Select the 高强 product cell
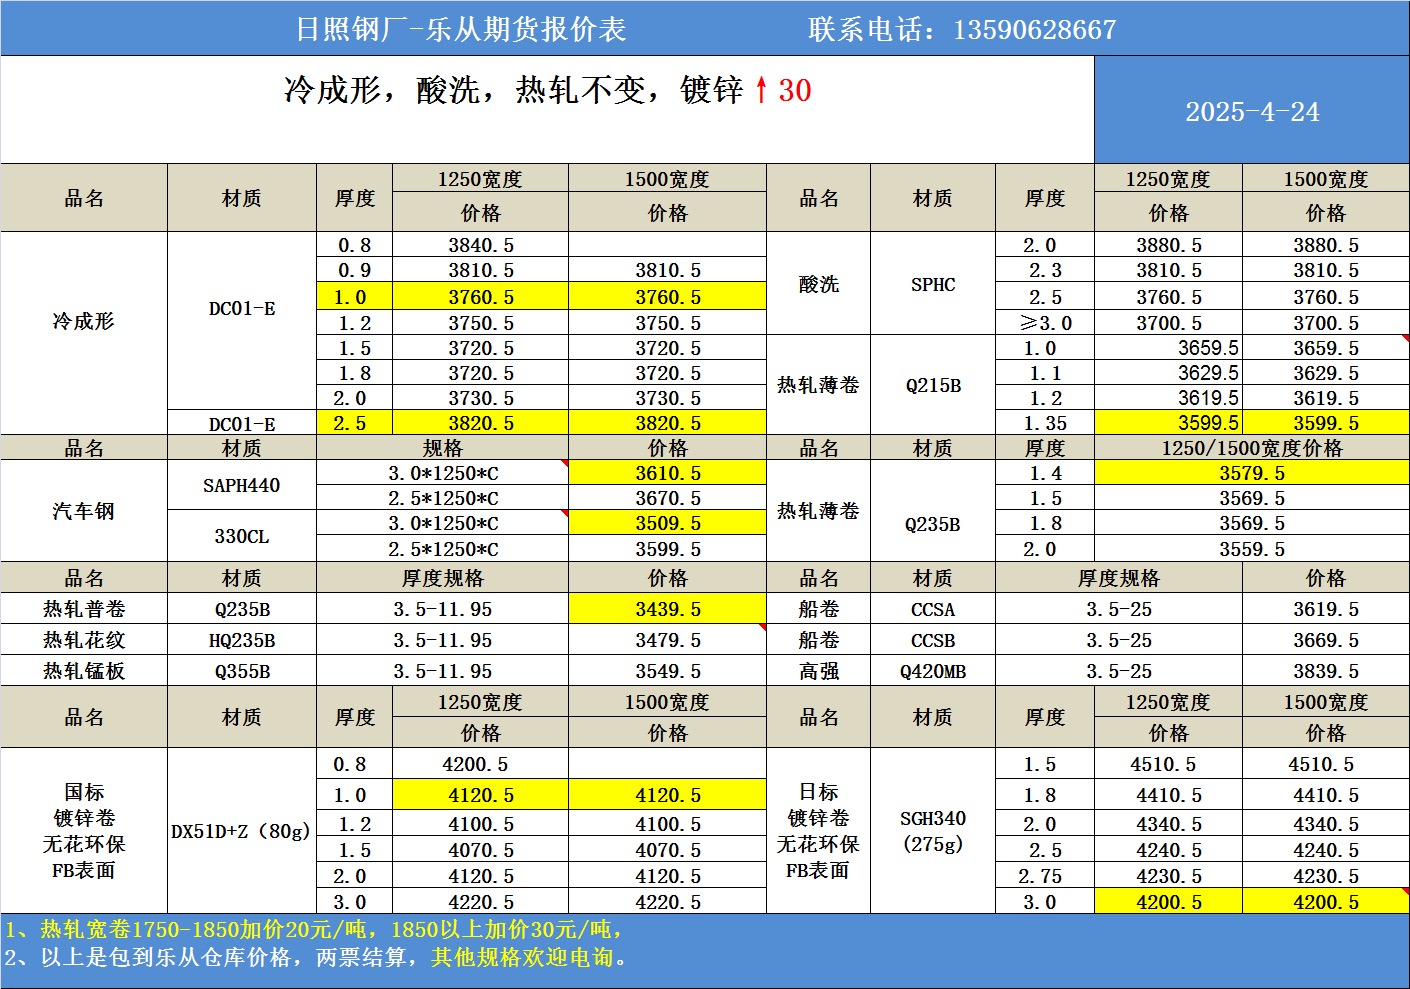This screenshot has width=1410, height=989. [x=818, y=671]
